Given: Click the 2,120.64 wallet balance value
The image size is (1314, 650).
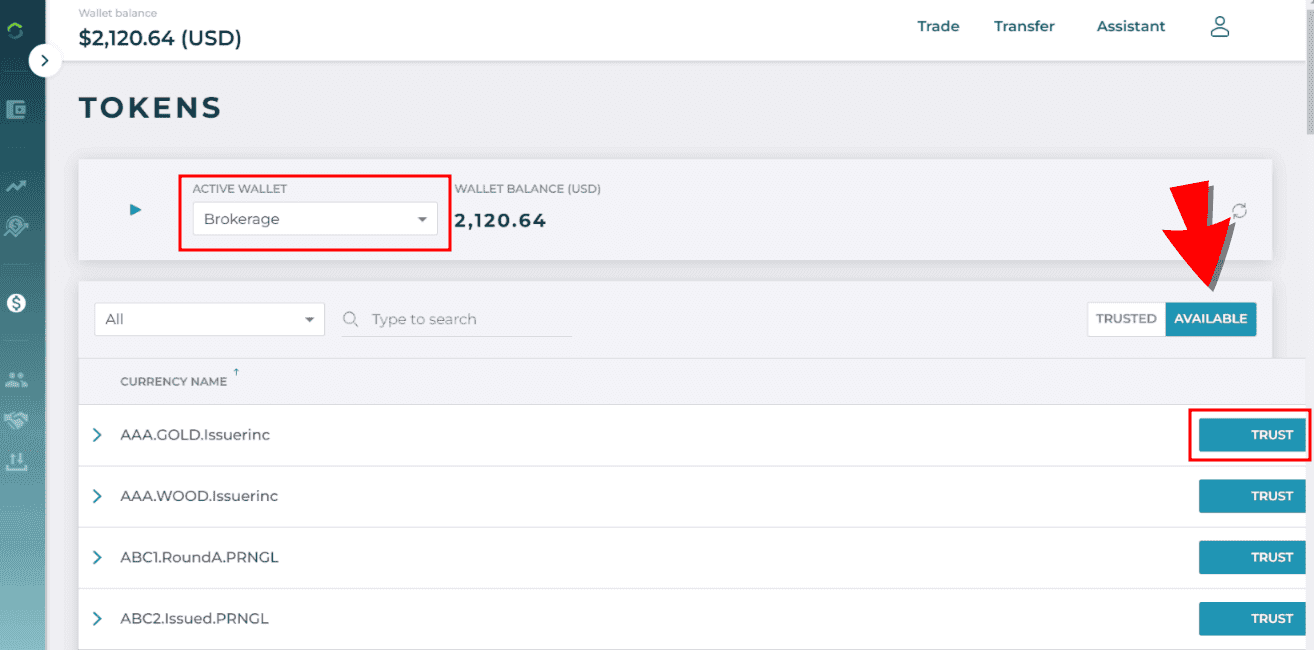Looking at the screenshot, I should (500, 220).
